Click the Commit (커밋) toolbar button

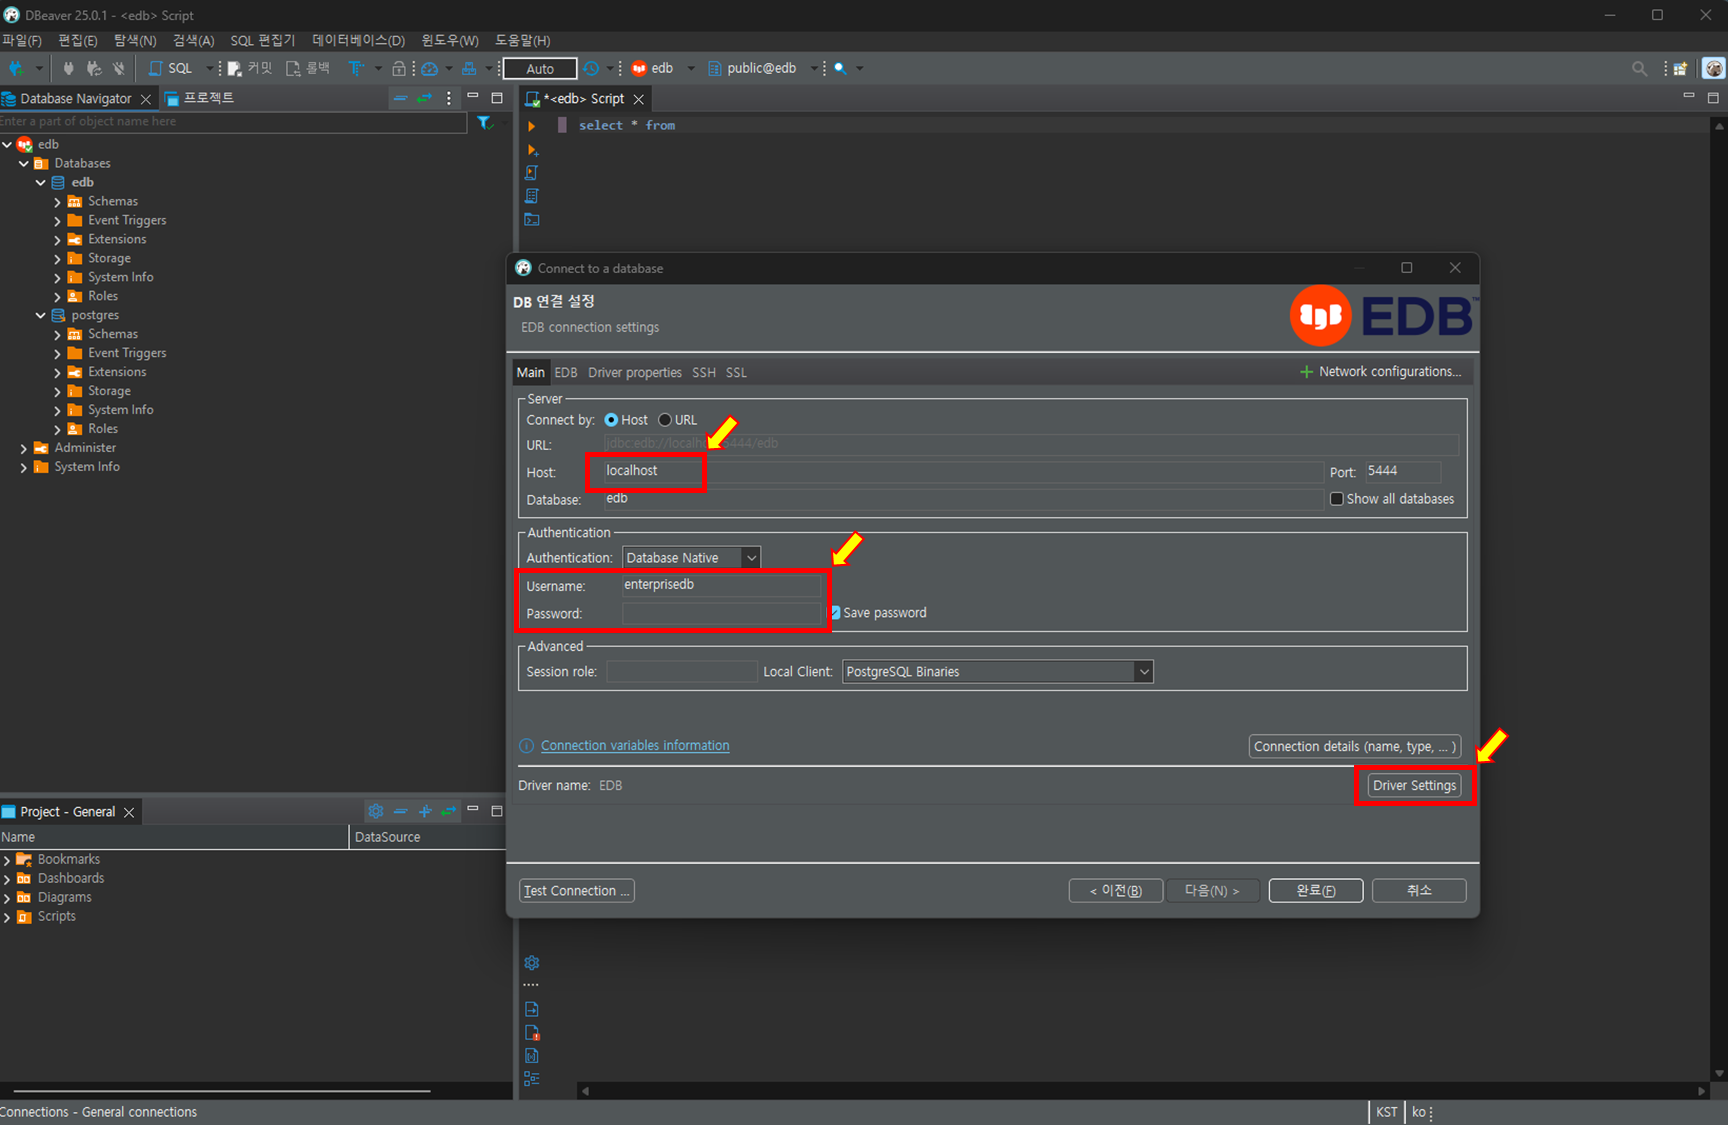tap(250, 68)
